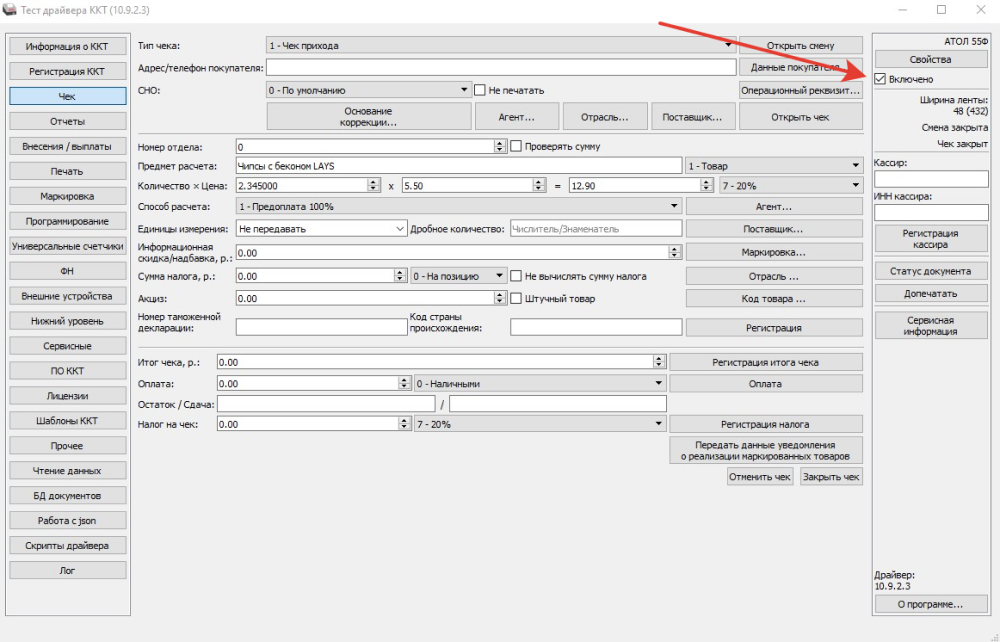The image size is (1000, 642).
Task: Open the СНО dropdown list
Action: pyautogui.click(x=369, y=91)
